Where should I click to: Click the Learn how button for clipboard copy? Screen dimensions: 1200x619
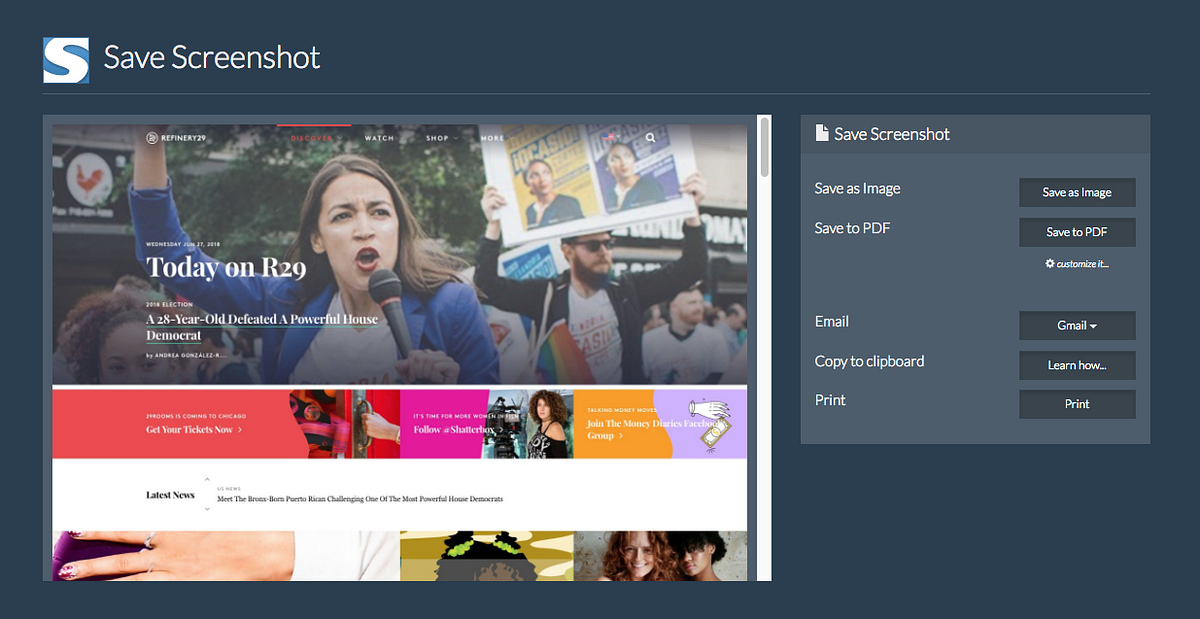pos(1077,365)
